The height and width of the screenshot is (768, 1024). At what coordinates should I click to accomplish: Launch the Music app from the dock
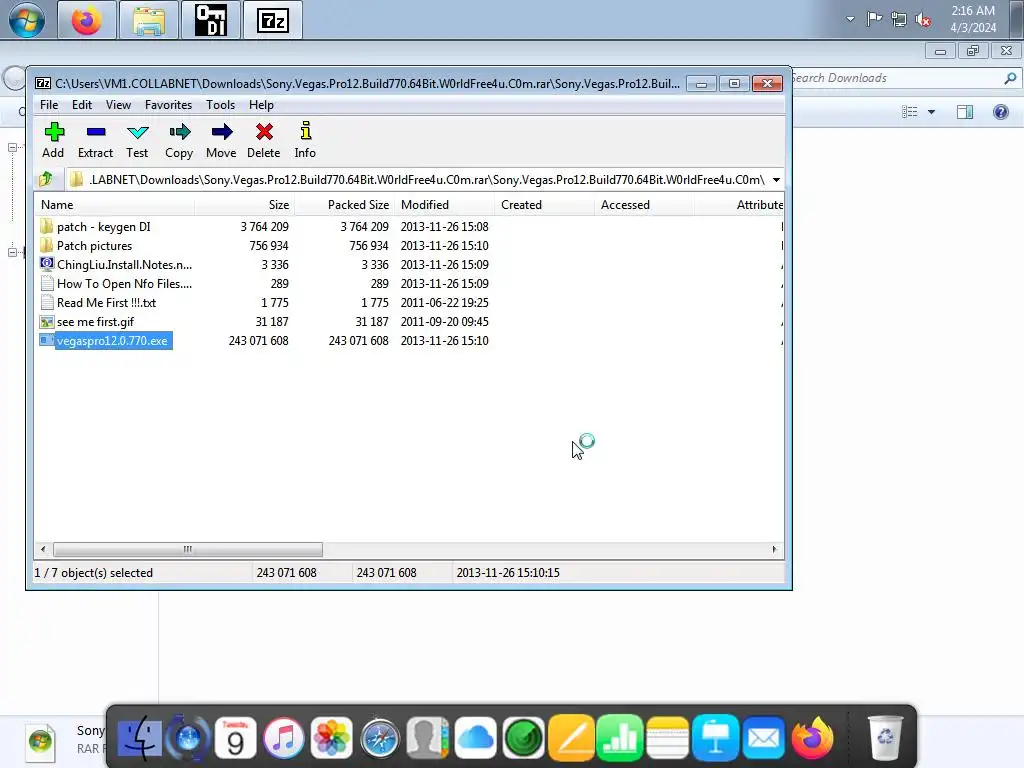[x=283, y=739]
